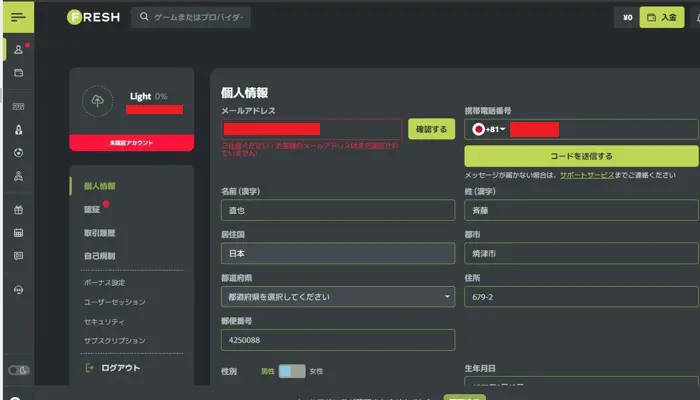This screenshot has height=400, width=700.
Task: Click the 住所 field showing 679-2
Action: click(581, 297)
